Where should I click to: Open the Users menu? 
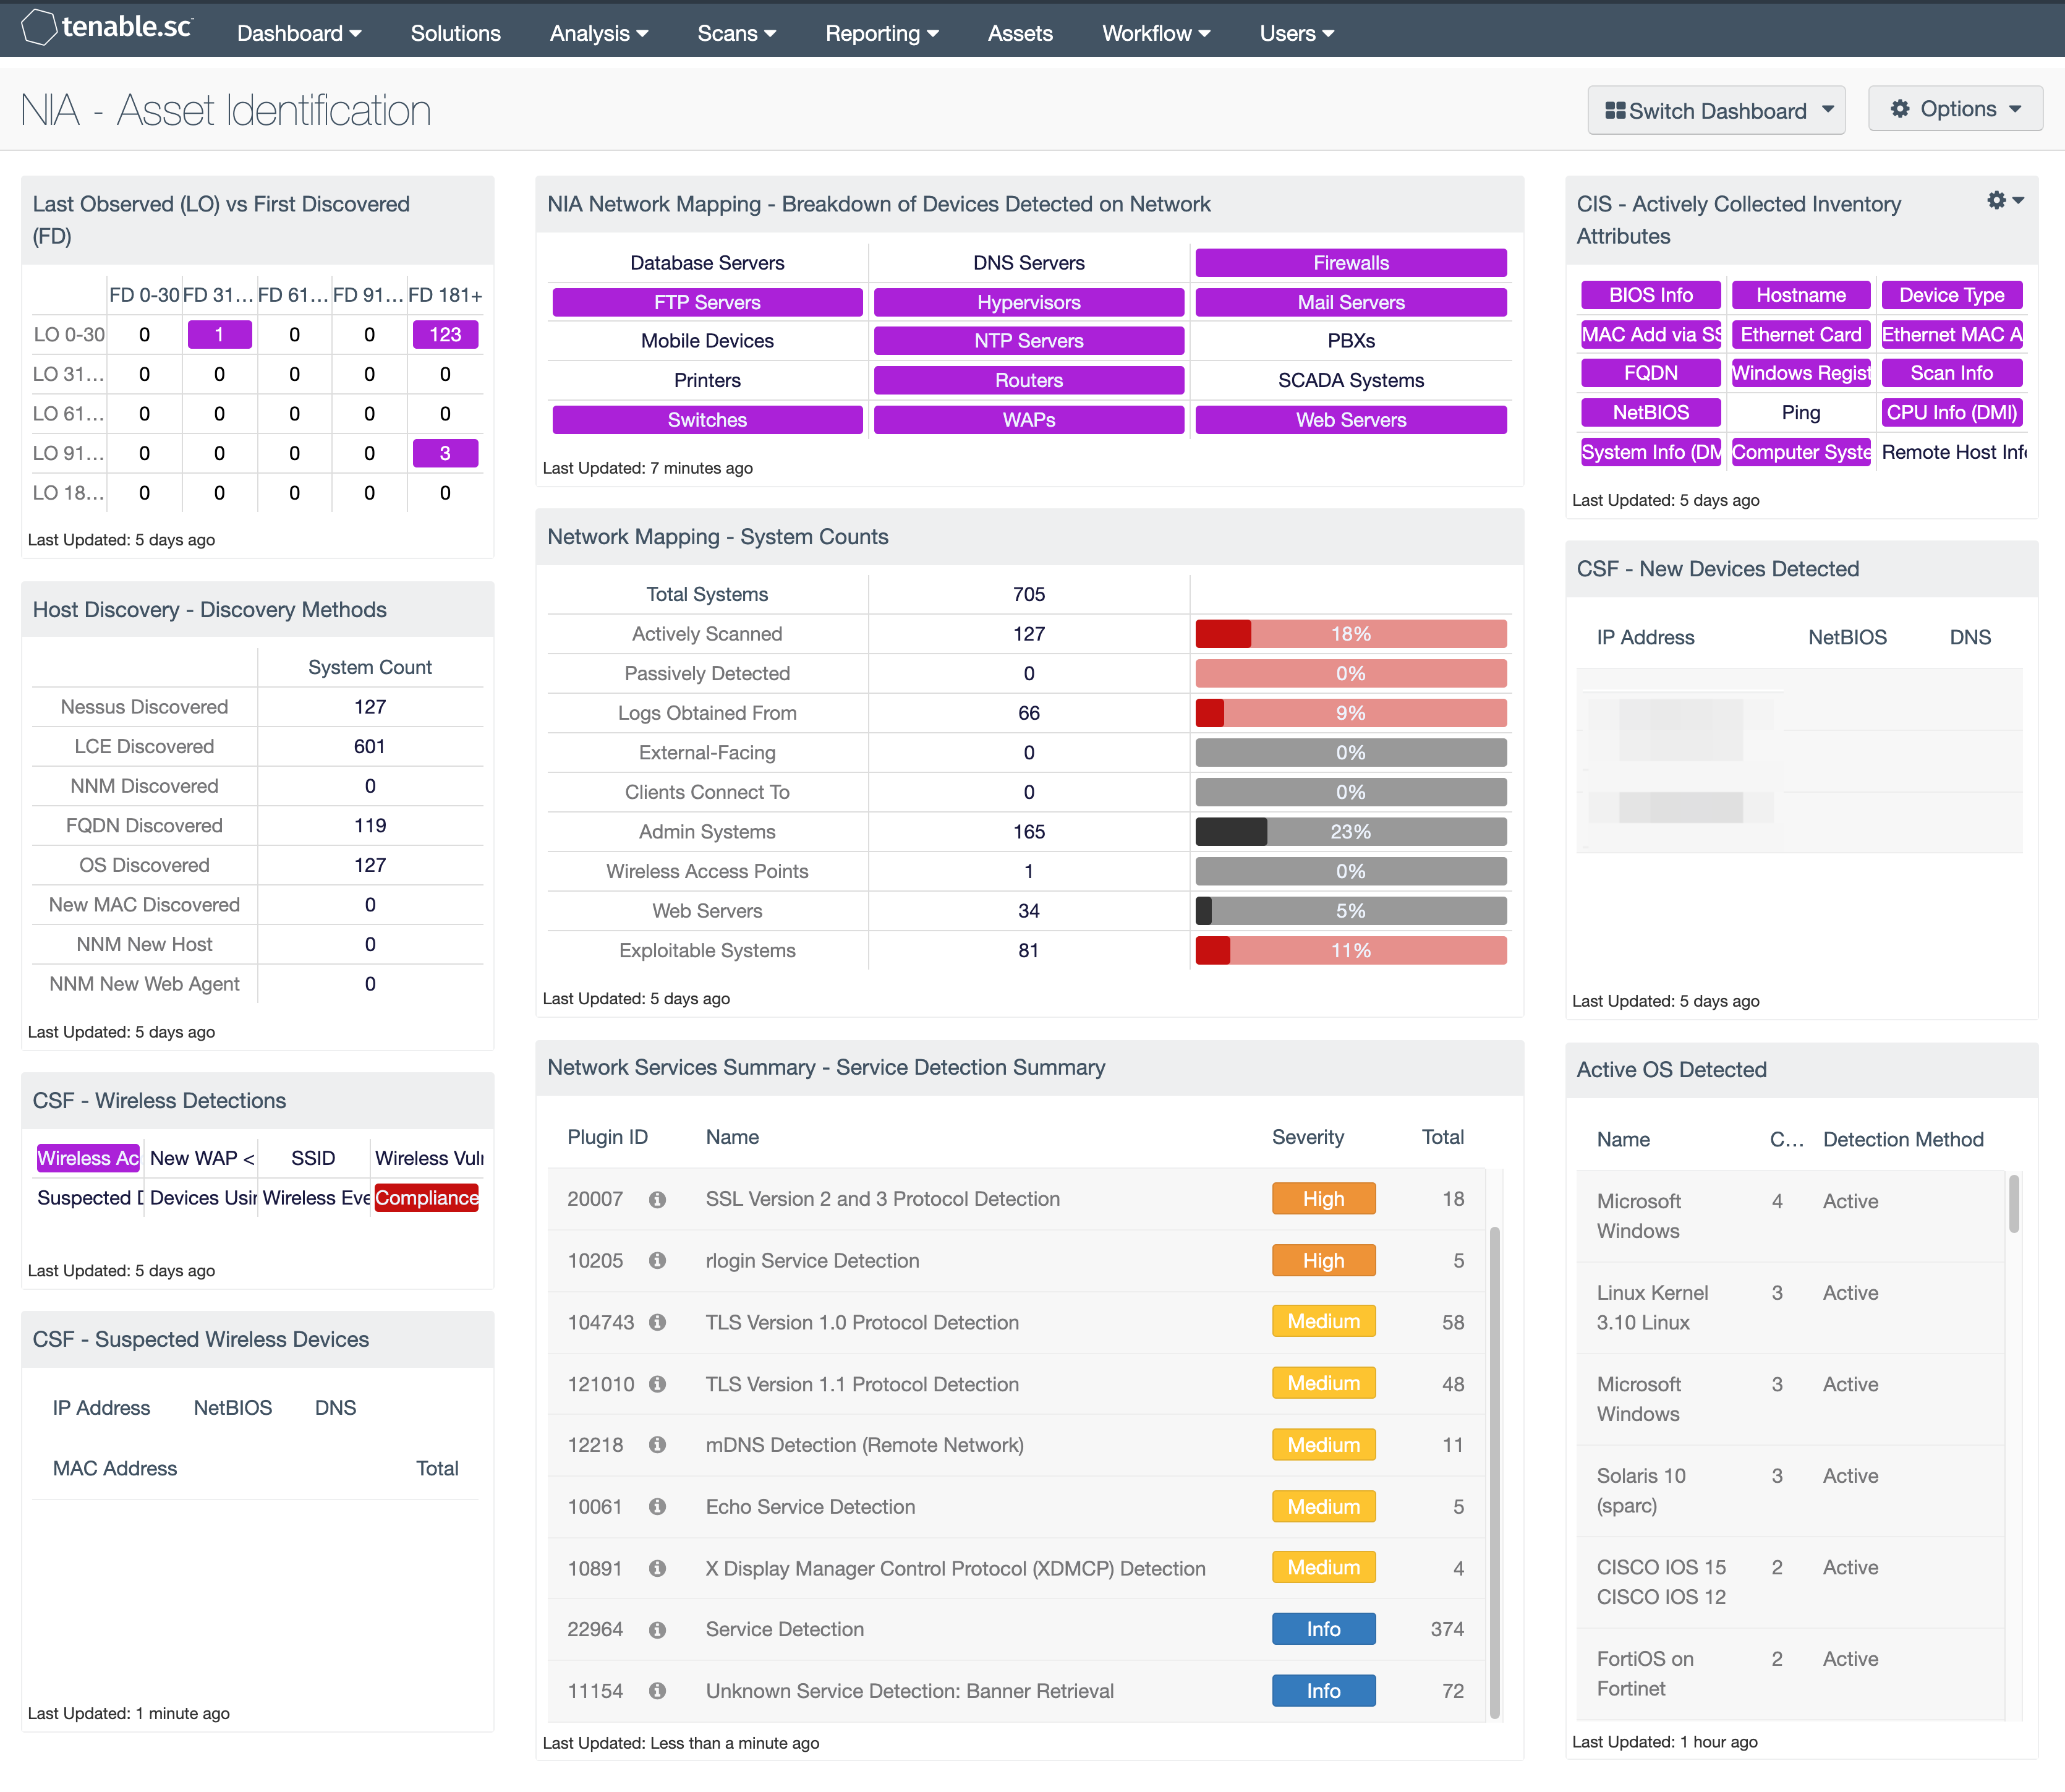point(1297,33)
